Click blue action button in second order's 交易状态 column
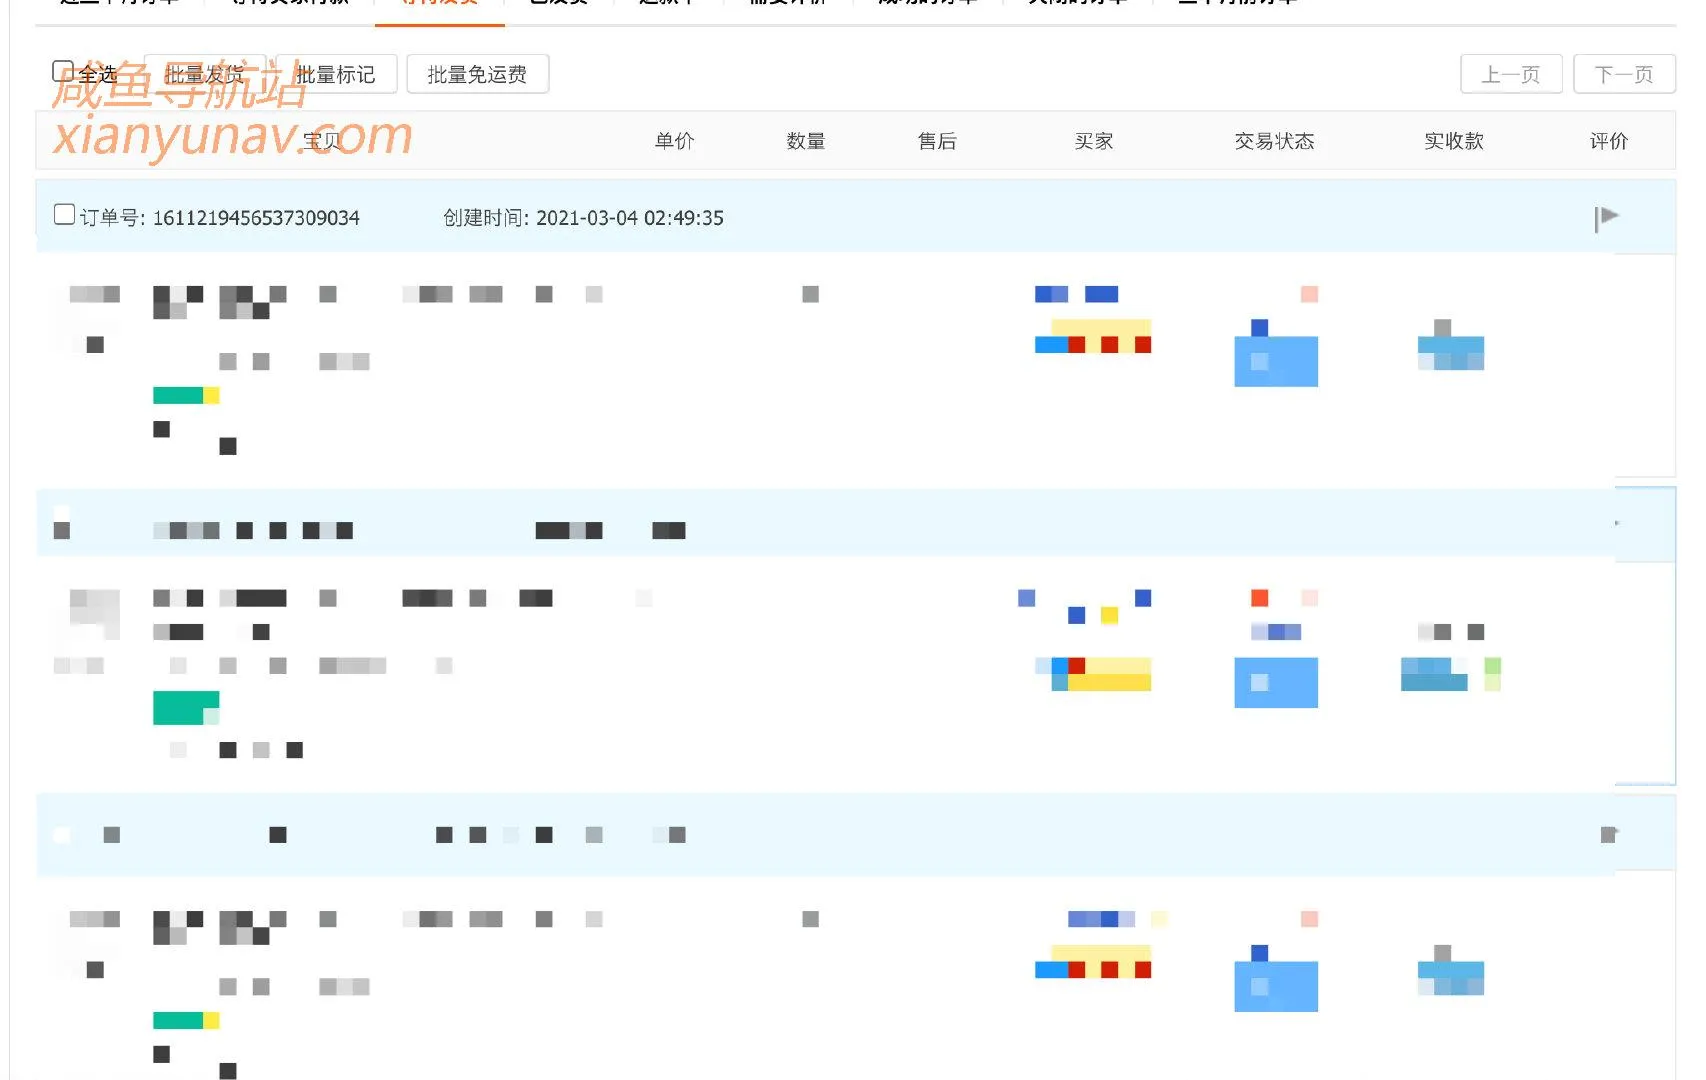The image size is (1706, 1080). click(1275, 682)
